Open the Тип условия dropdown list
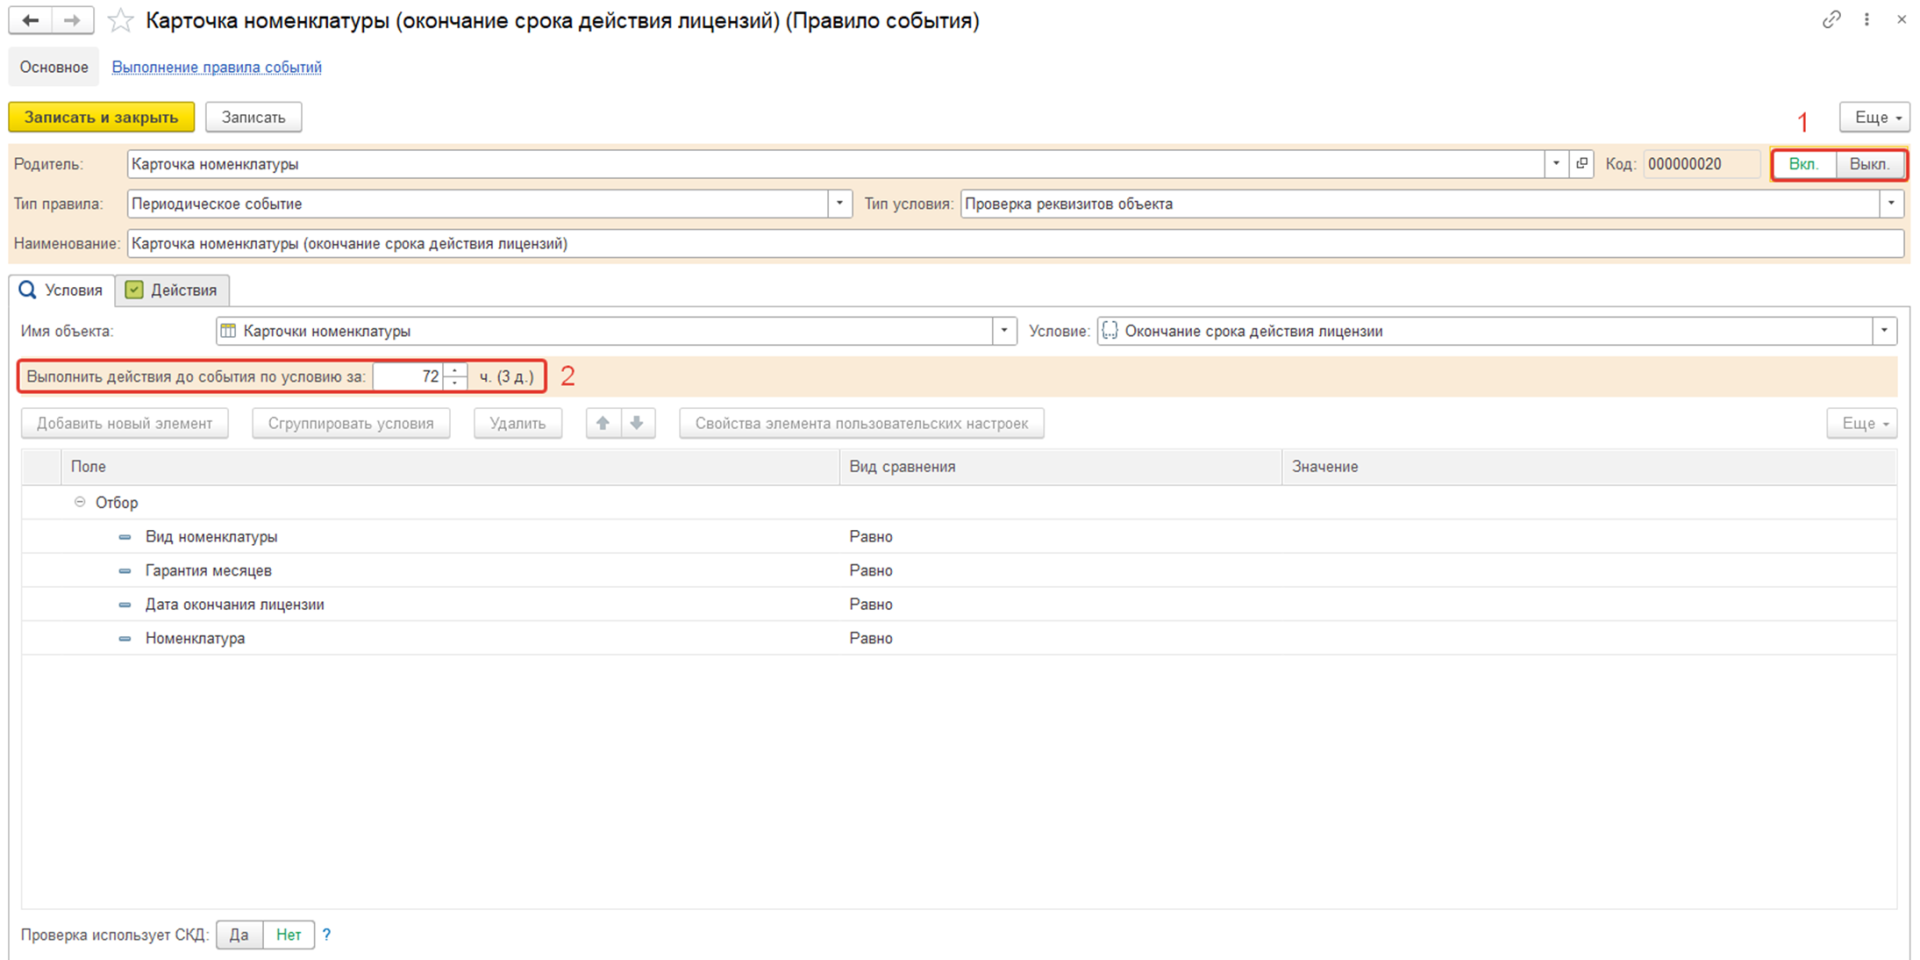The width and height of the screenshot is (1920, 960). 1890,204
